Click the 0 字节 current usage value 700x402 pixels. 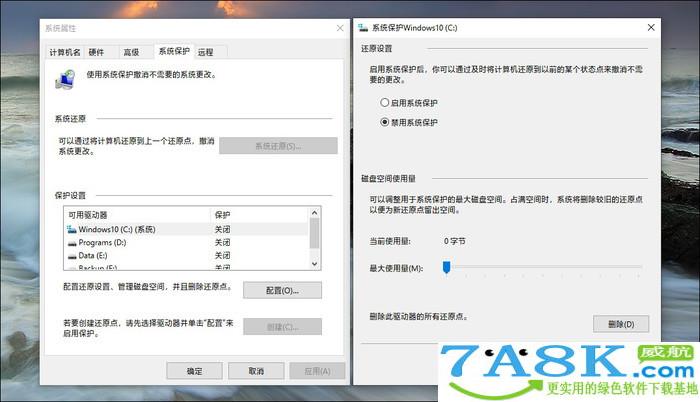click(x=454, y=241)
